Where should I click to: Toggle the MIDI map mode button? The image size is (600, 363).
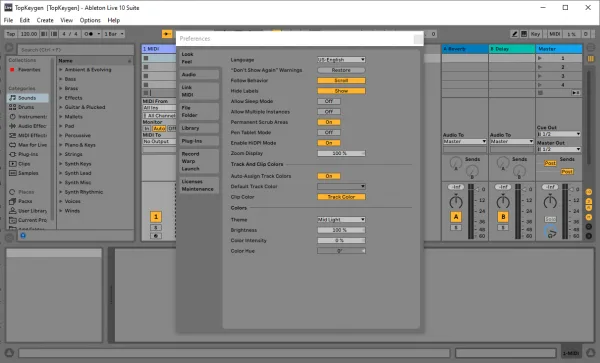click(554, 34)
